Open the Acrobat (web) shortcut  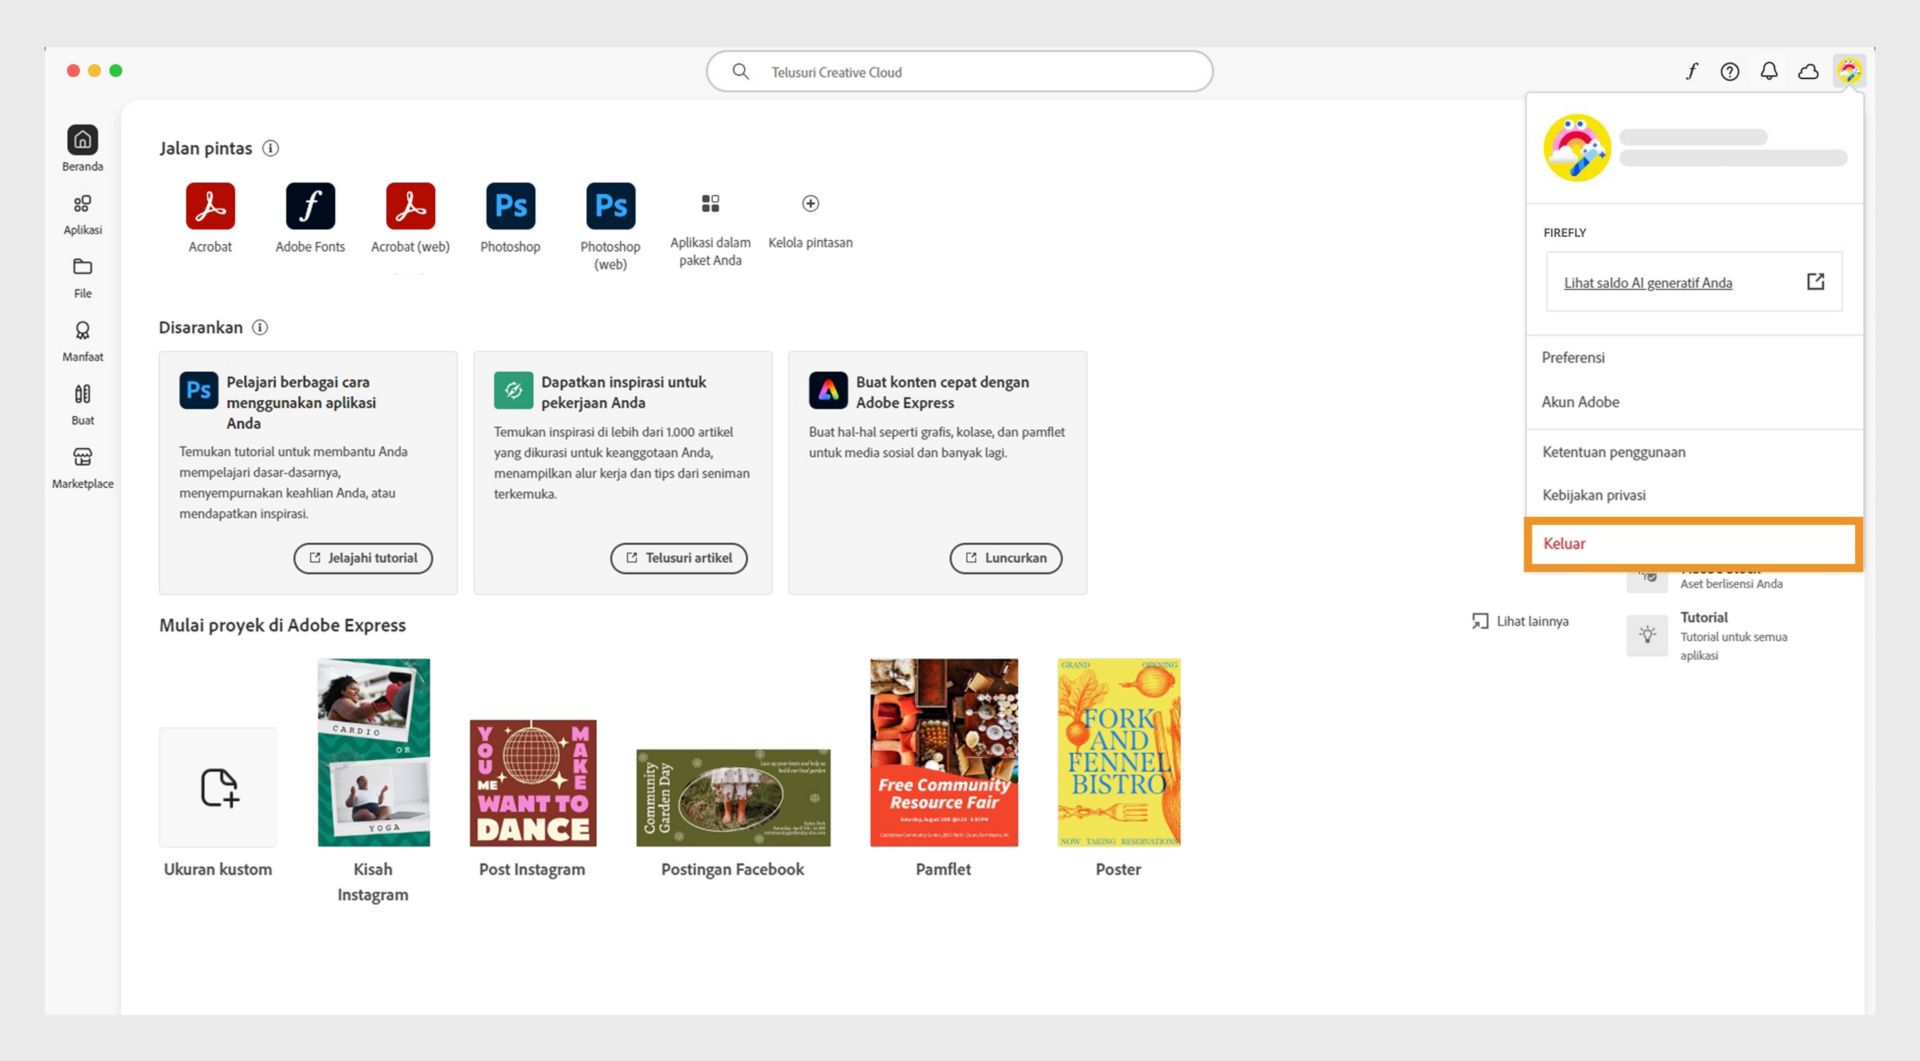[x=410, y=204]
